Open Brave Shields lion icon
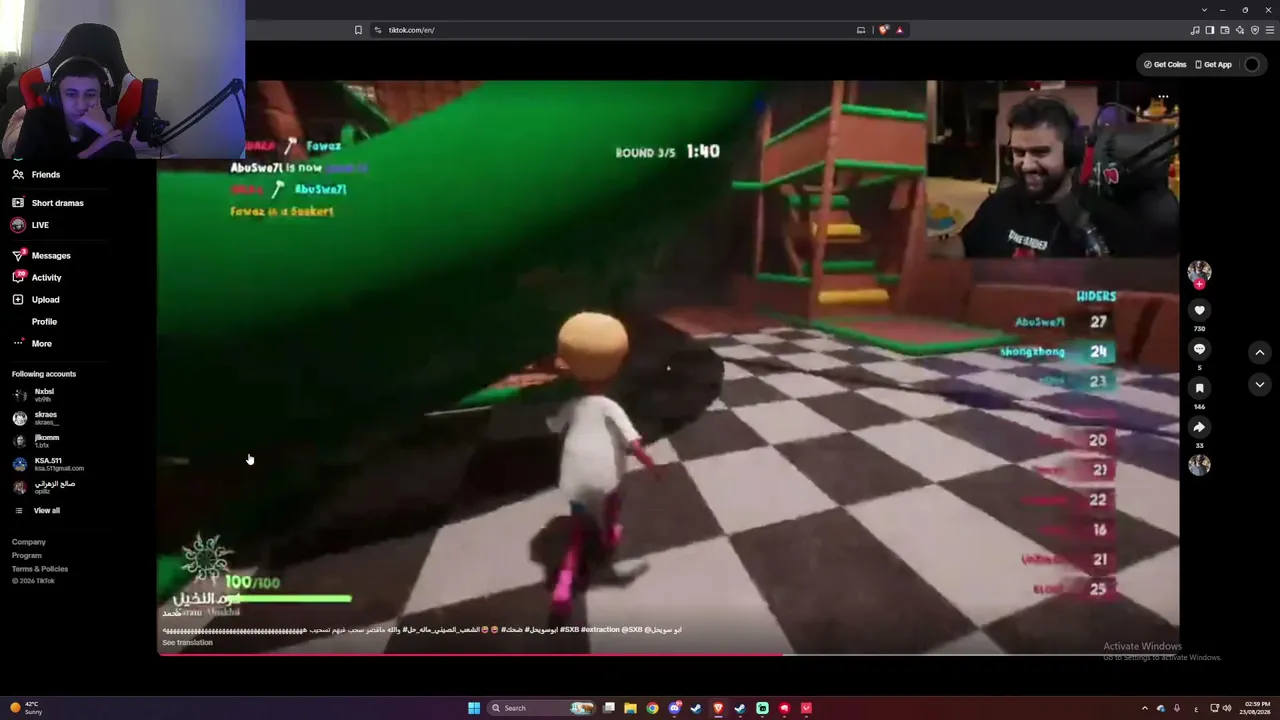The width and height of the screenshot is (1280, 720). 883,30
